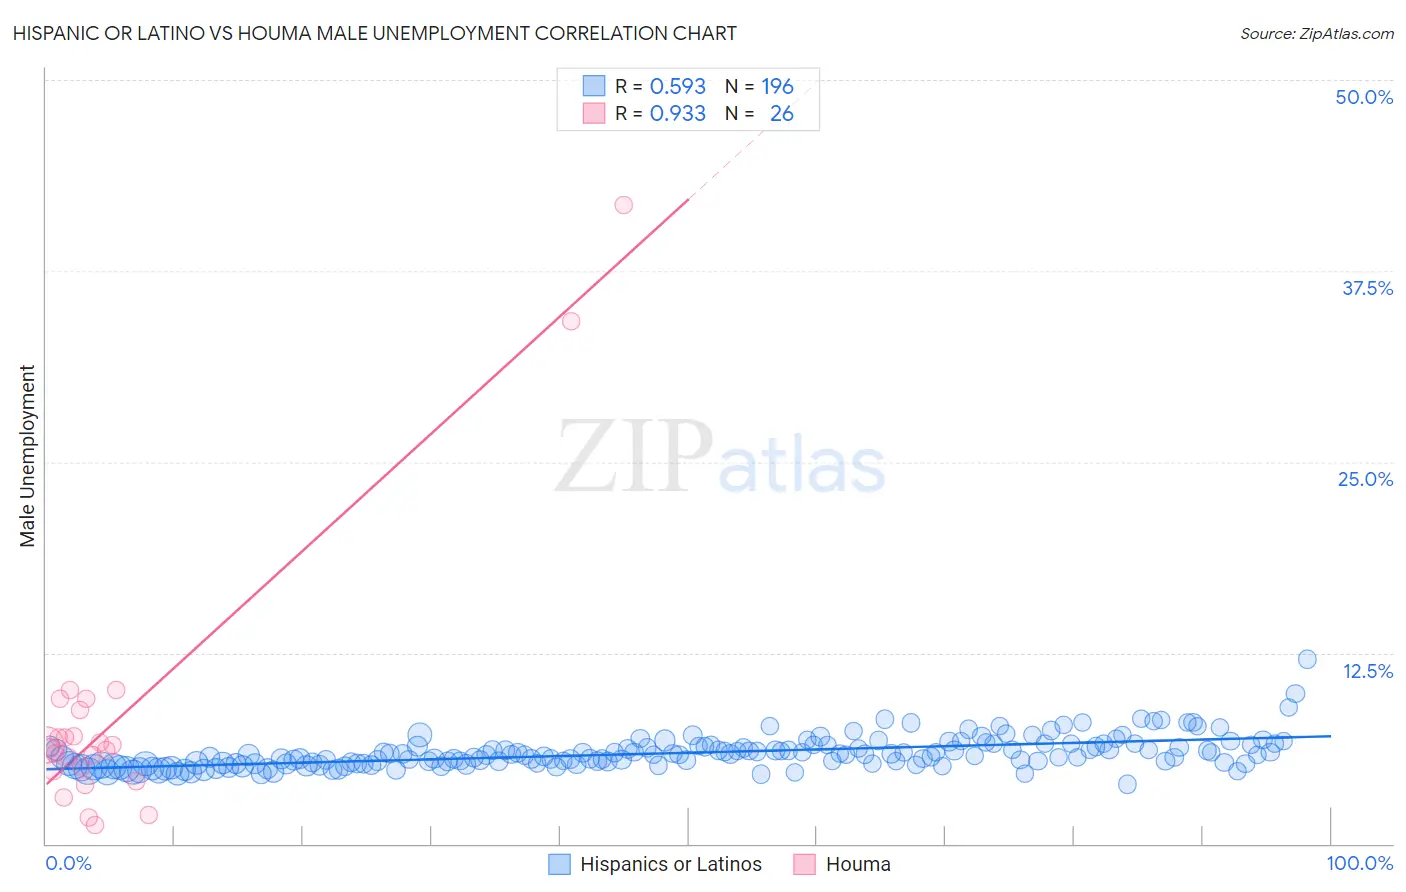Click the pink swatch beside R = 0.933
This screenshot has height=892, width=1406.
[x=594, y=113]
